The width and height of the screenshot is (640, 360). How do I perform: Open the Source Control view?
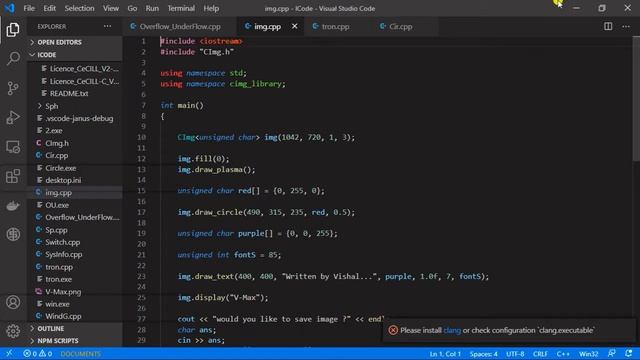click(x=13, y=88)
